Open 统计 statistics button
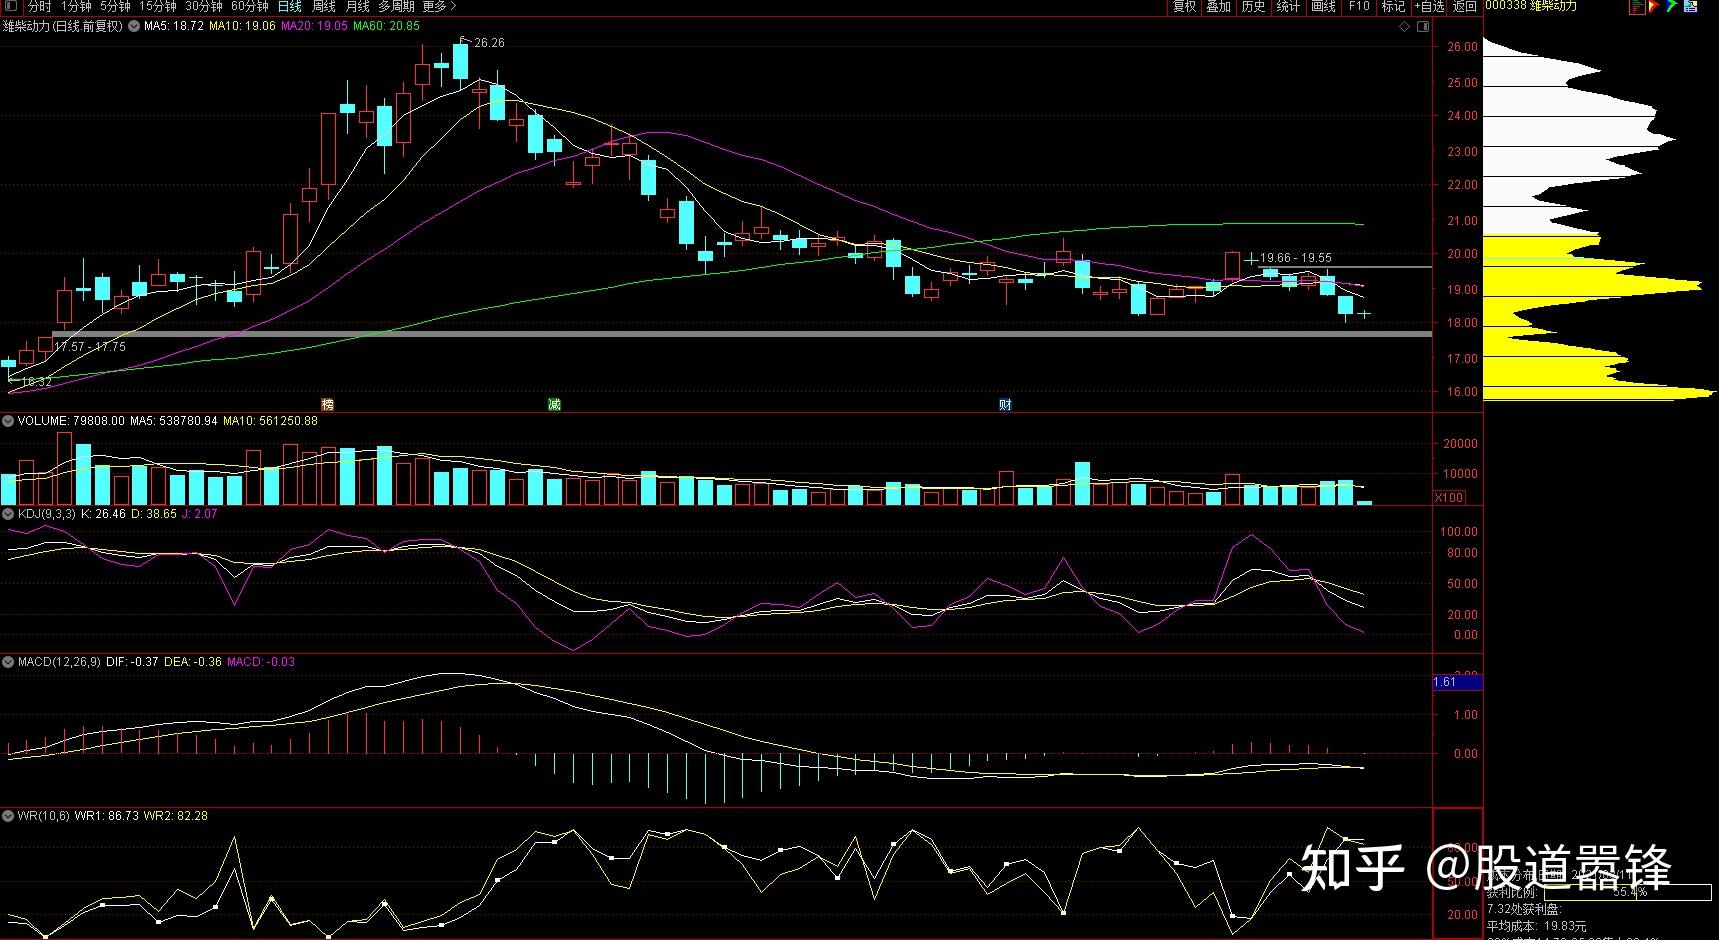The width and height of the screenshot is (1719, 940). coord(1289,6)
